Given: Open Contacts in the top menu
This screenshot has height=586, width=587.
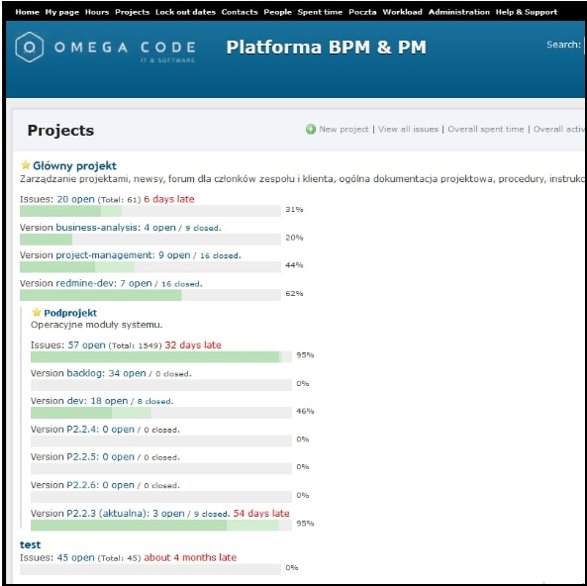Looking at the screenshot, I should coord(240,12).
